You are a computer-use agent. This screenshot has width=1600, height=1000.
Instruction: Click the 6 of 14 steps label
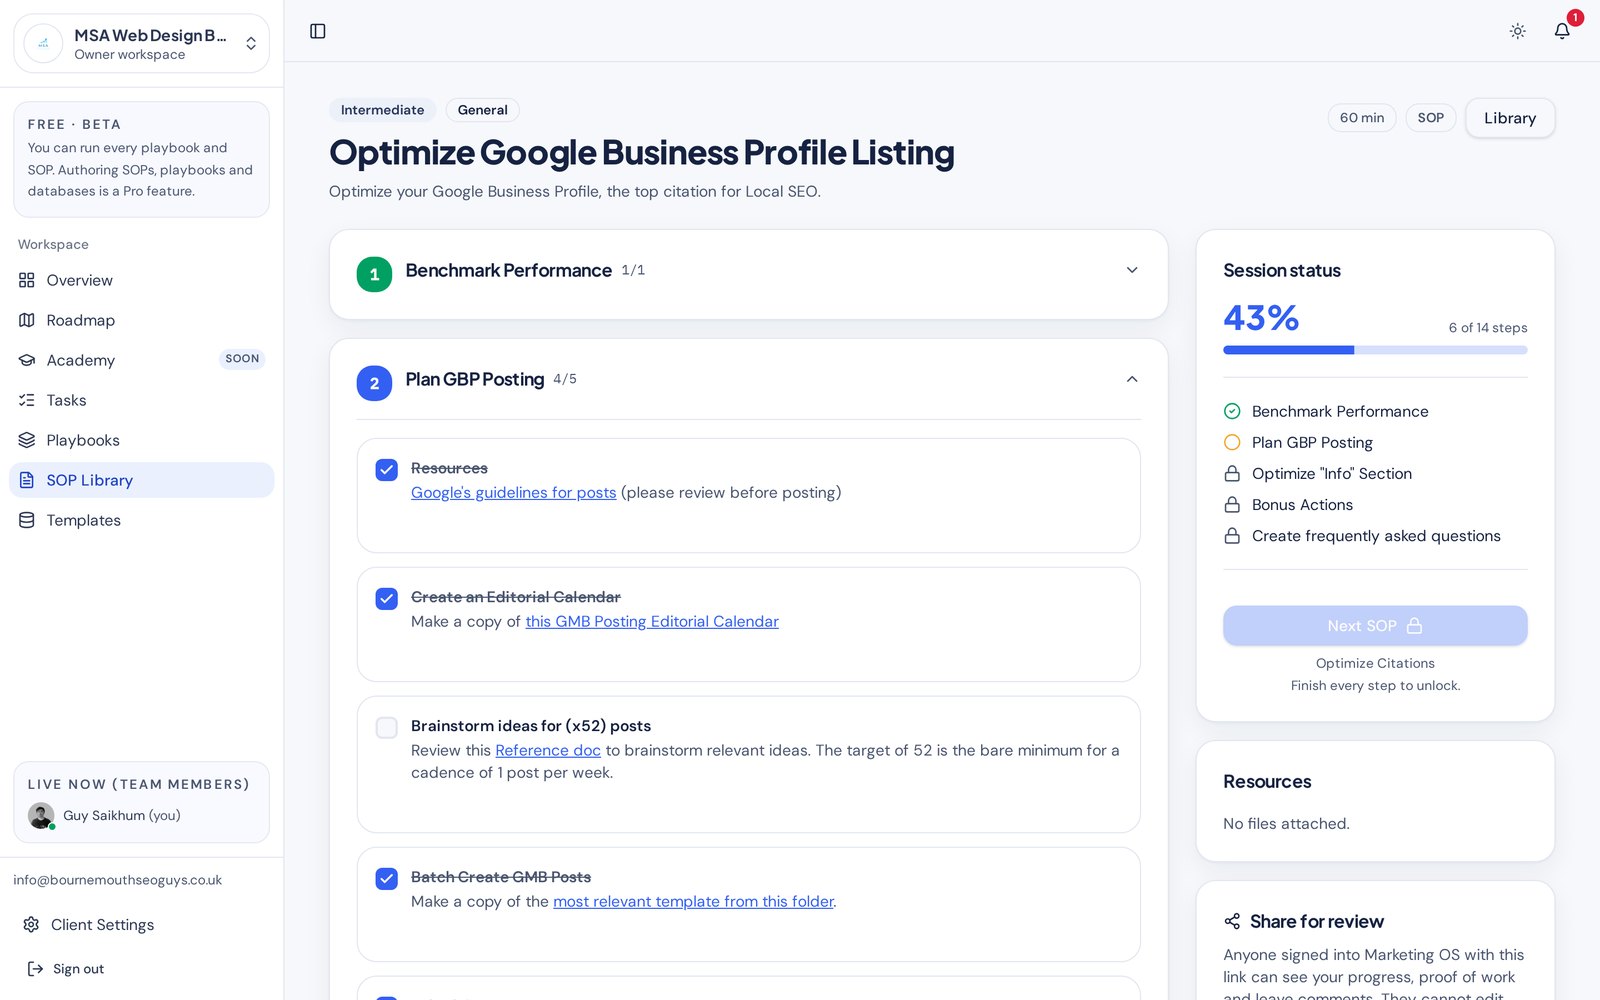click(1488, 327)
